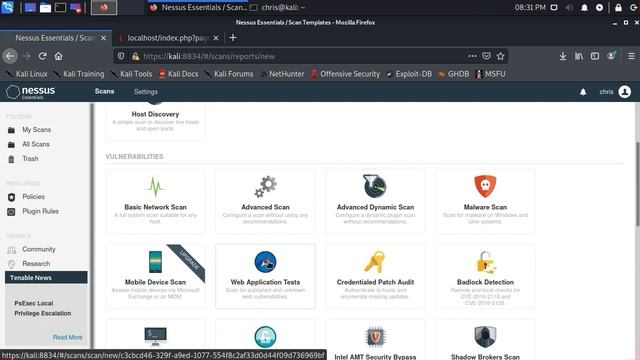The image size is (640, 360).
Task: Open a new browser tab with plus button
Action: (x=233, y=38)
